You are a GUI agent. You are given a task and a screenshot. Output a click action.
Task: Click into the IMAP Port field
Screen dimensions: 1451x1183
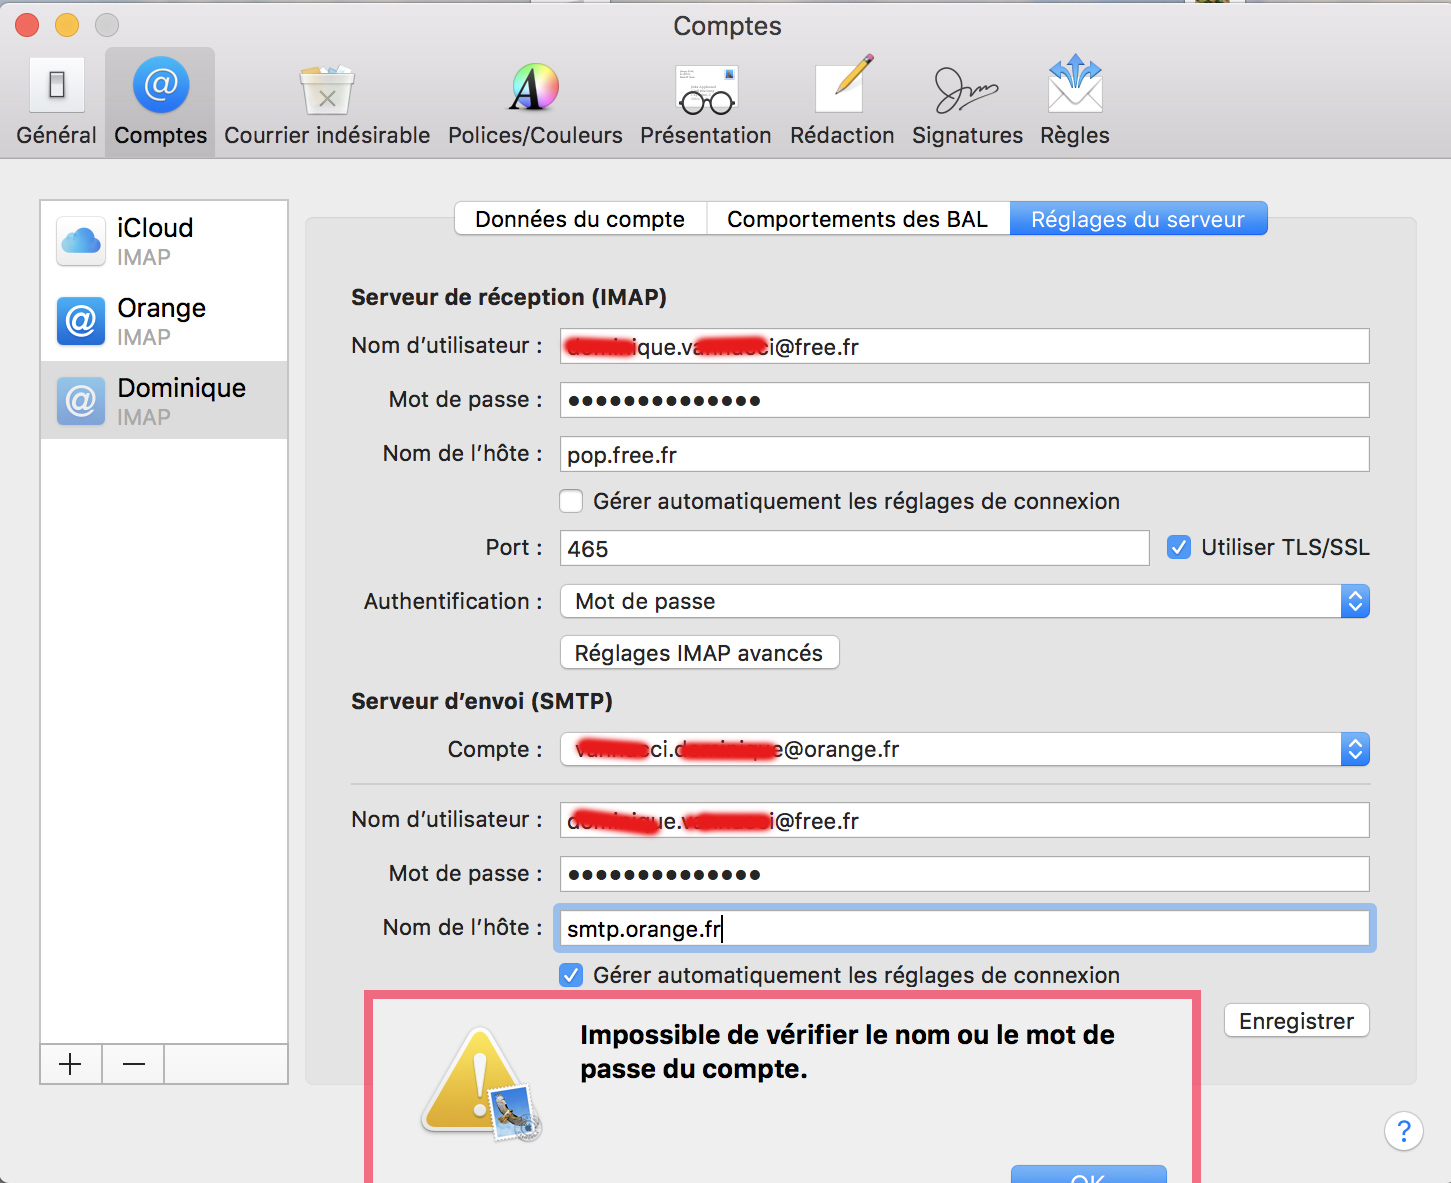pos(854,548)
